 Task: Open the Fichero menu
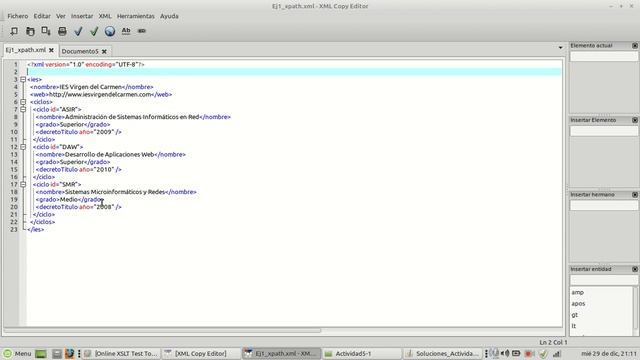[18, 16]
